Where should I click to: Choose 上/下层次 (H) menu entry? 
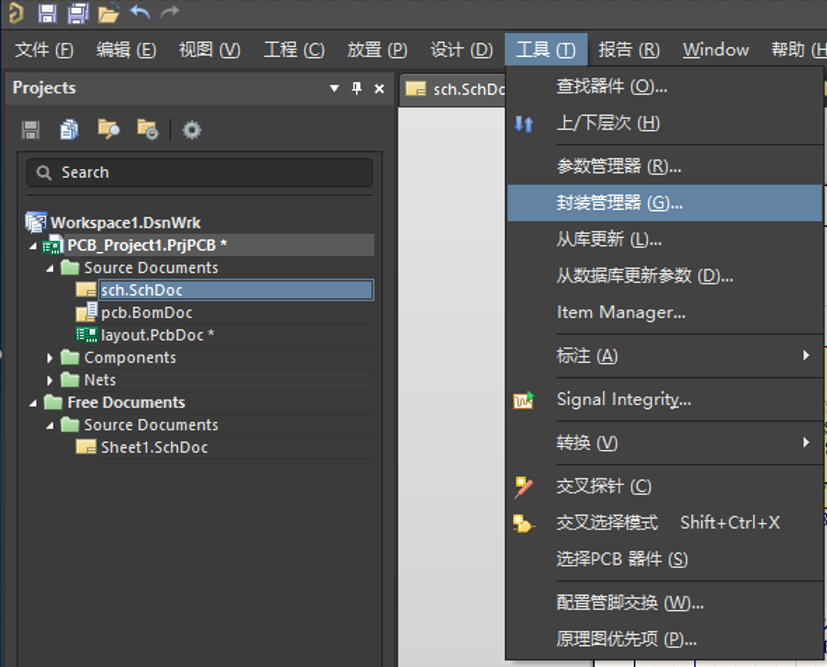coord(665,123)
